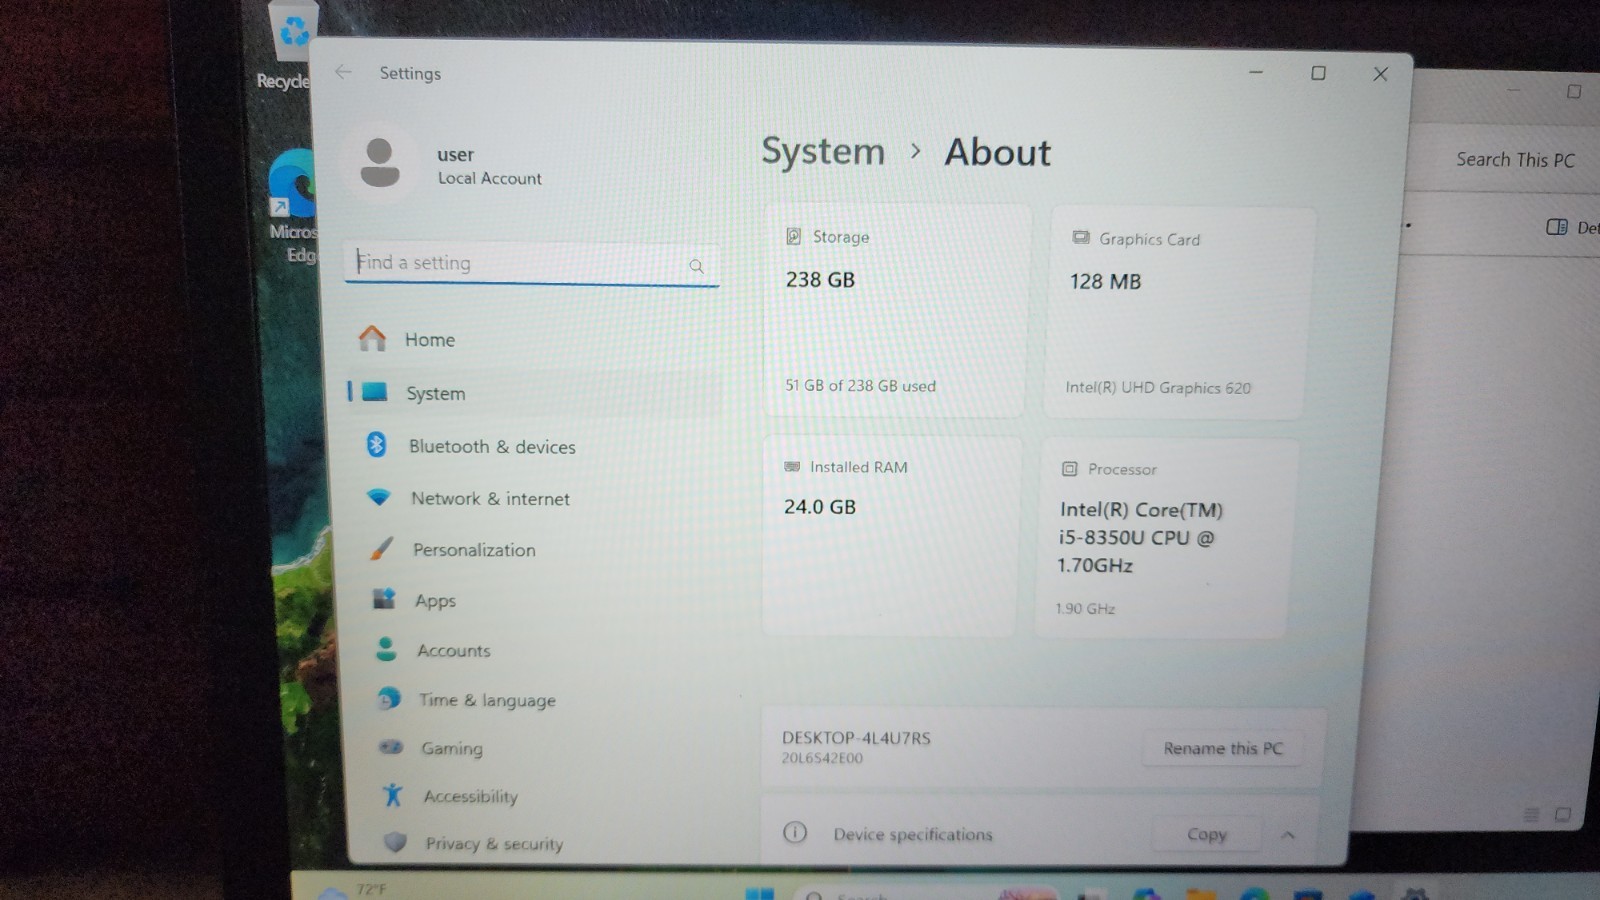Close the Settings window
This screenshot has height=900, width=1600.
click(x=1381, y=74)
